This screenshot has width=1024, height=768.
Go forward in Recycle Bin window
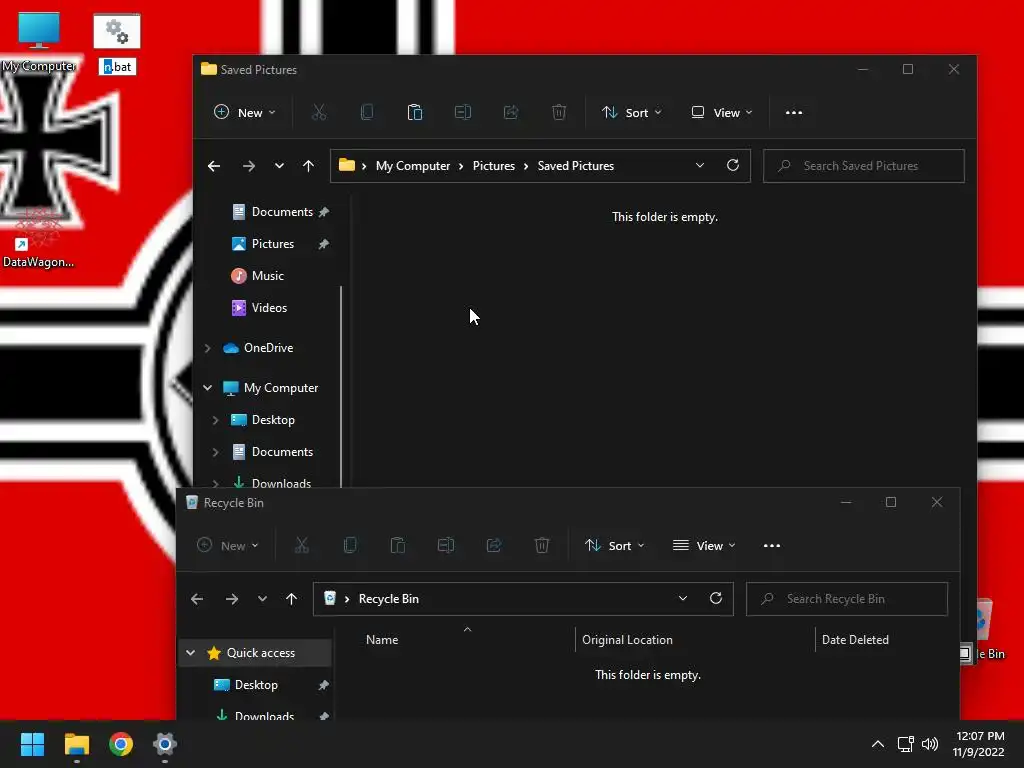[232, 599]
